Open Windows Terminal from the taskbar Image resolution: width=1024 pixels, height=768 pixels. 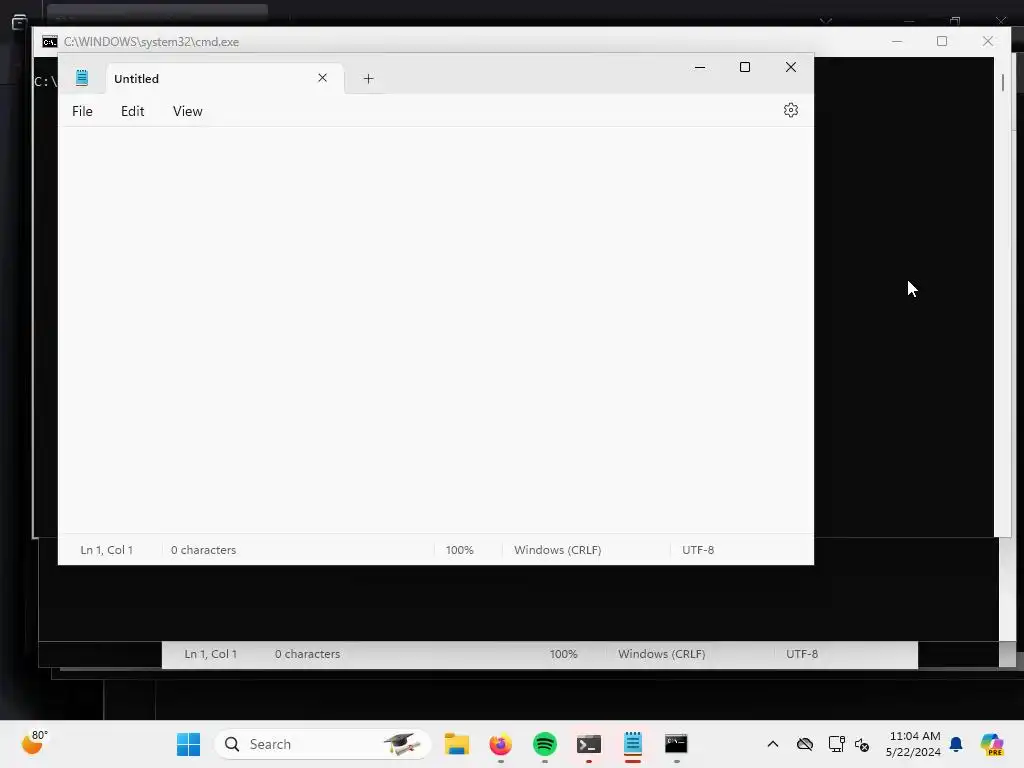588,744
